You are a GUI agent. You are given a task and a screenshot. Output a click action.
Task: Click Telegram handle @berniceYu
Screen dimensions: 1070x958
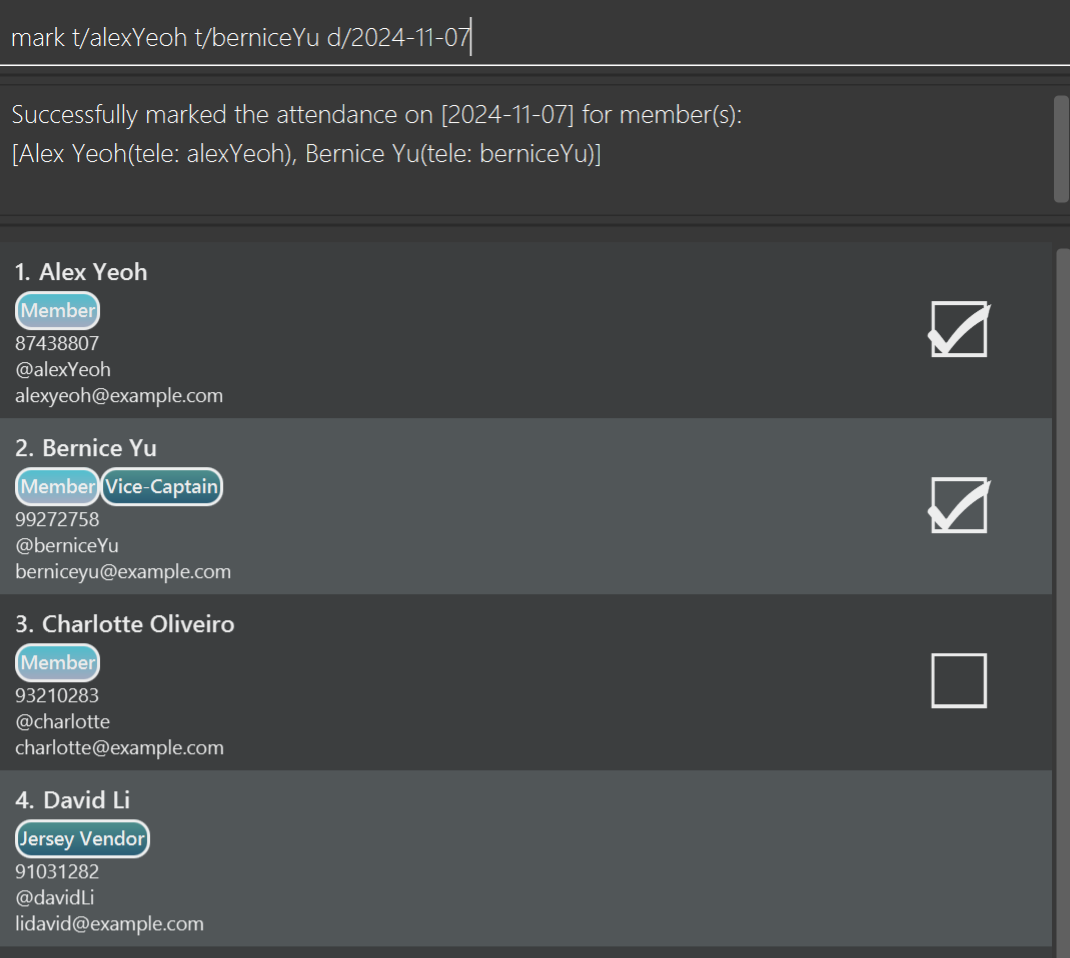point(67,546)
